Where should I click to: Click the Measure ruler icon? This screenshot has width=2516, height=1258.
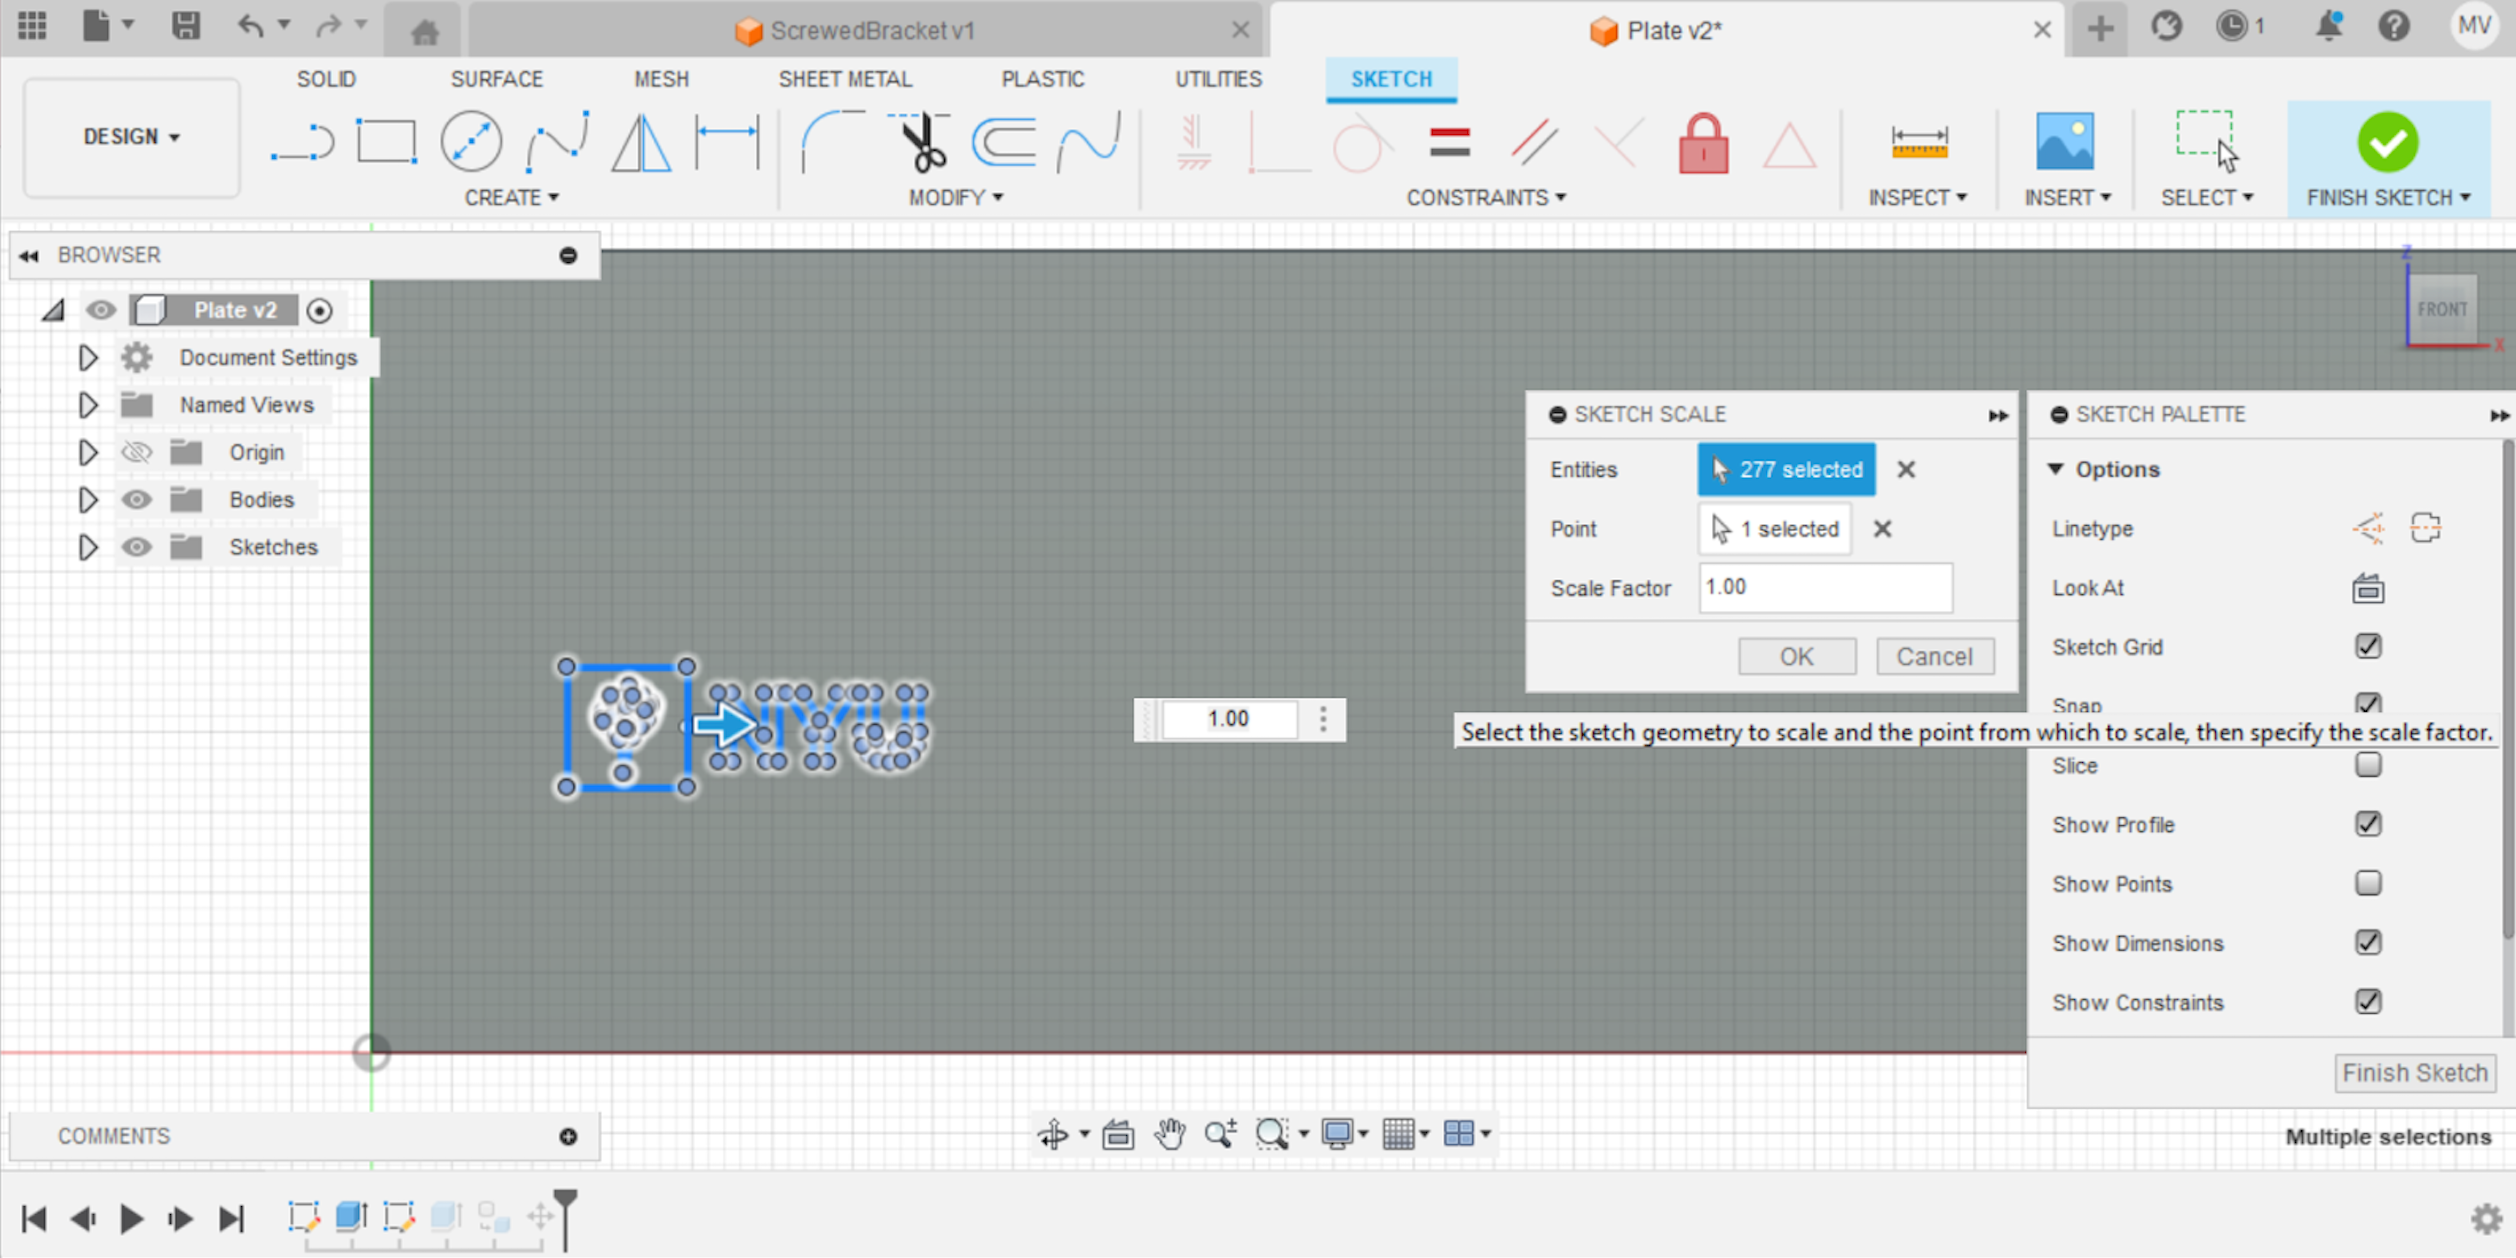point(1919,142)
